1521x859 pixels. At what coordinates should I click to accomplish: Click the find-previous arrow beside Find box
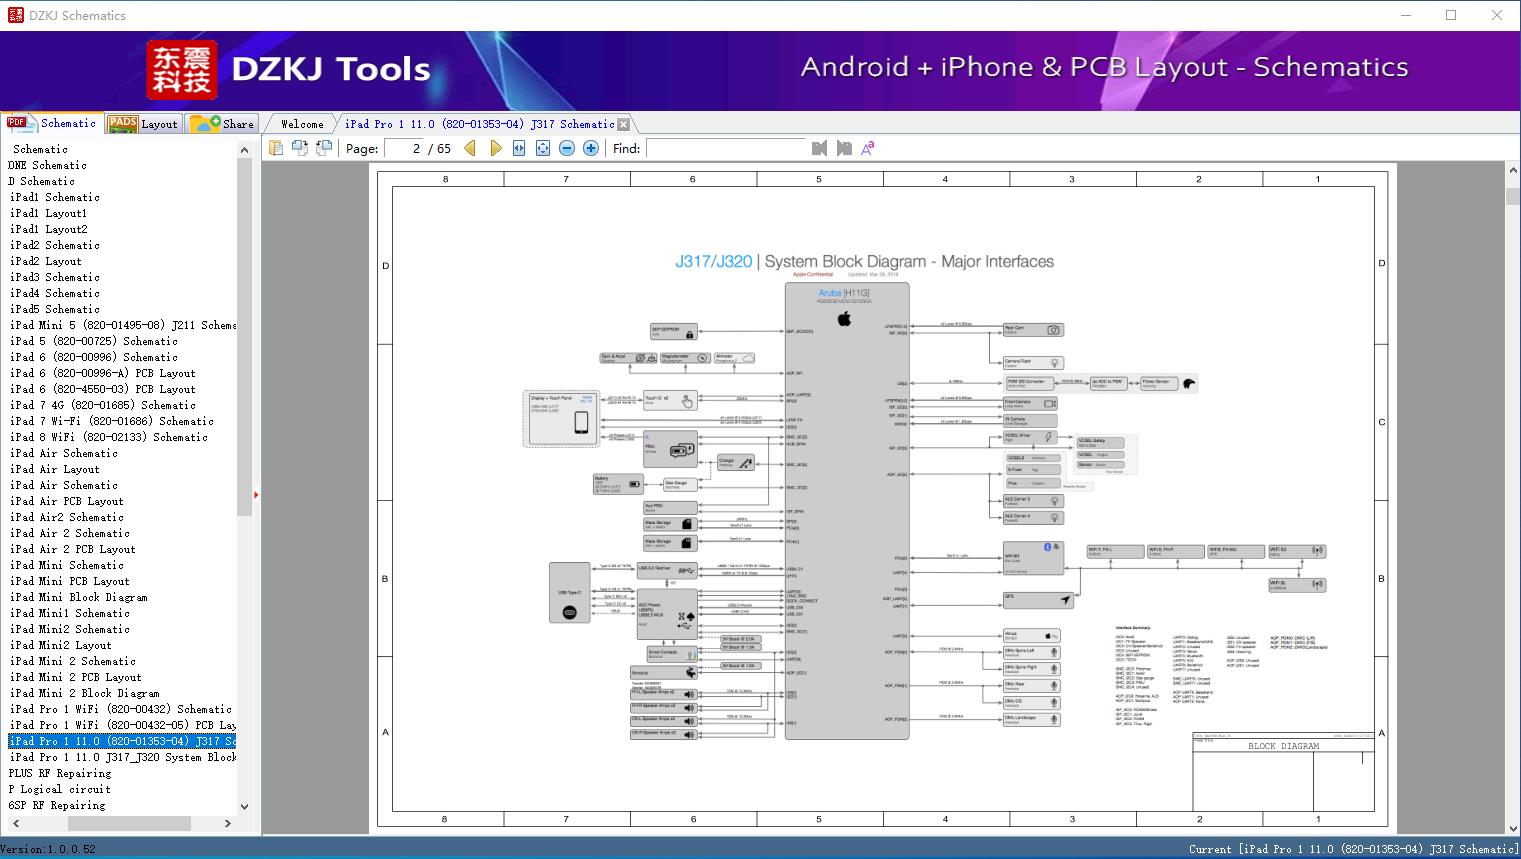(x=818, y=147)
